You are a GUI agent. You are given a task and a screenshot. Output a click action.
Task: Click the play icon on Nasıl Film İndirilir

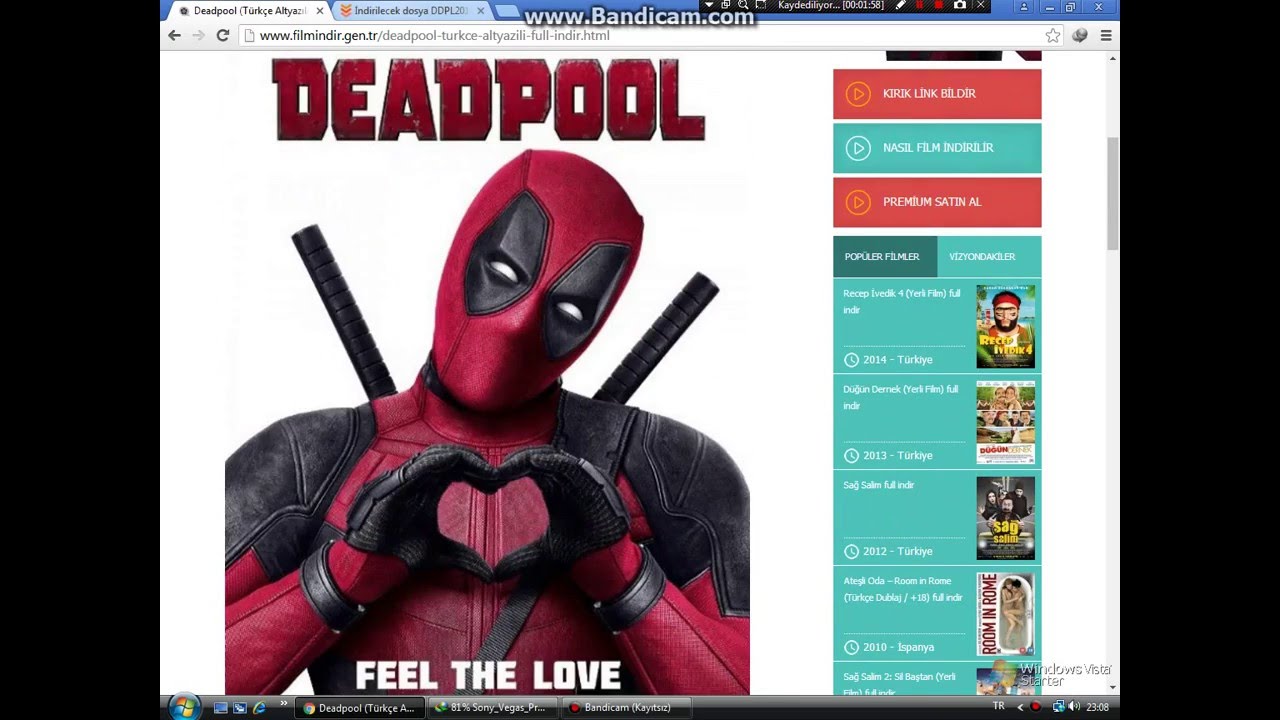pos(858,148)
